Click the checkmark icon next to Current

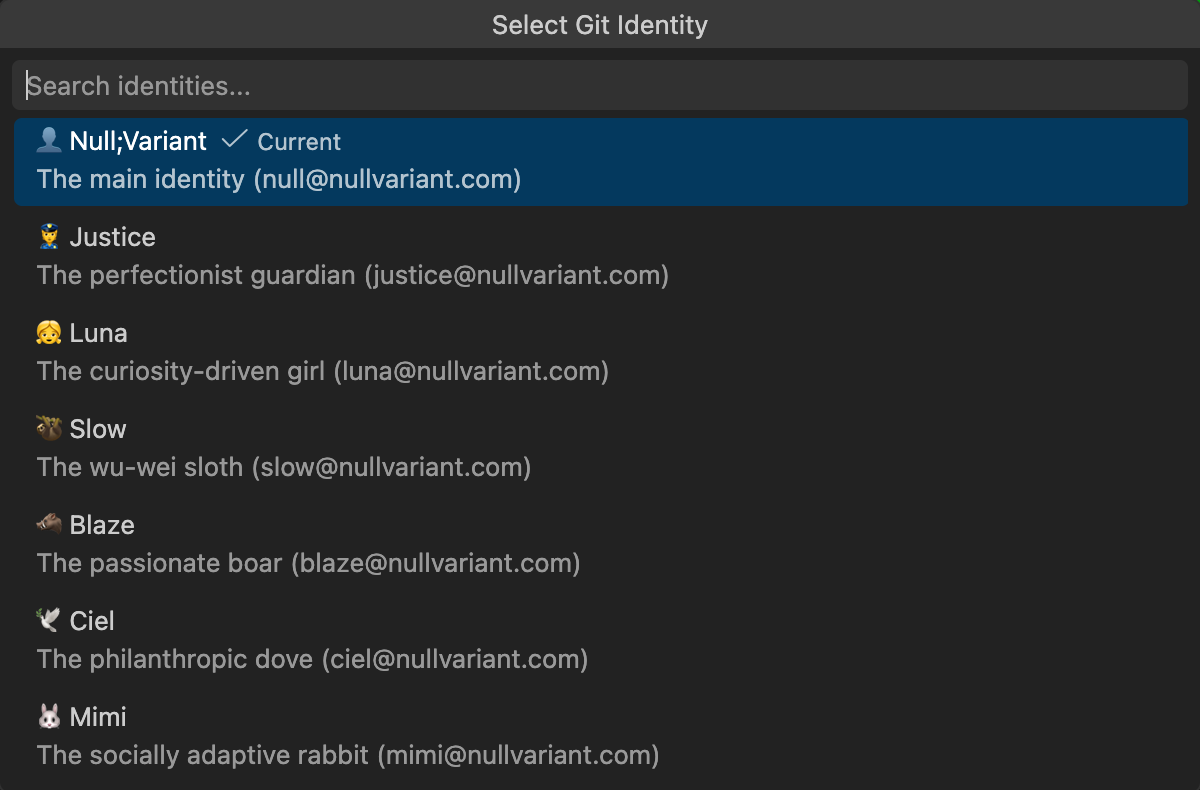pyautogui.click(x=234, y=140)
